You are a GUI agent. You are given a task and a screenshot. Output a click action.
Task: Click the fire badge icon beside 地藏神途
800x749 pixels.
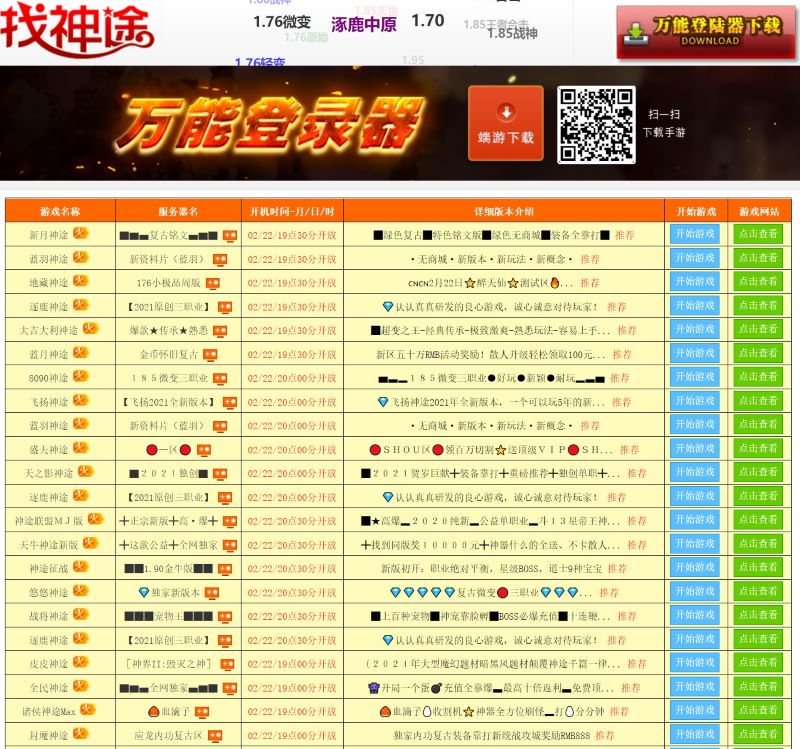(81, 281)
